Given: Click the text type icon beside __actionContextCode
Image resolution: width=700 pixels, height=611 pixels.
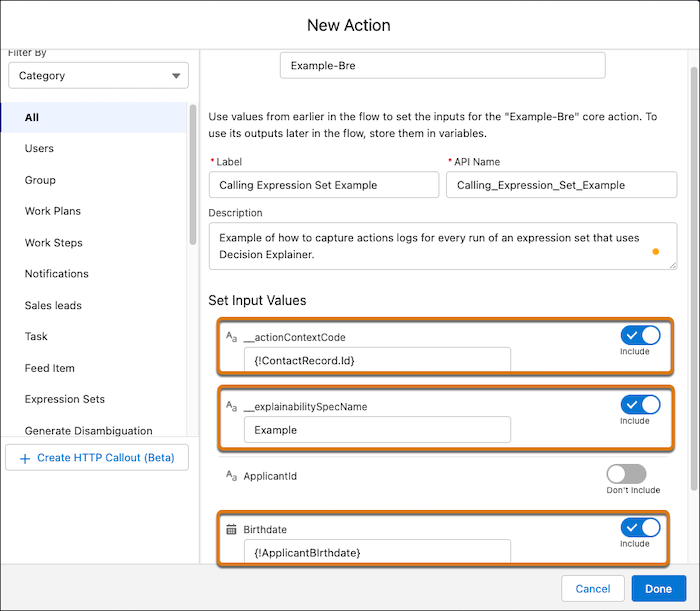Looking at the screenshot, I should click(x=231, y=338).
